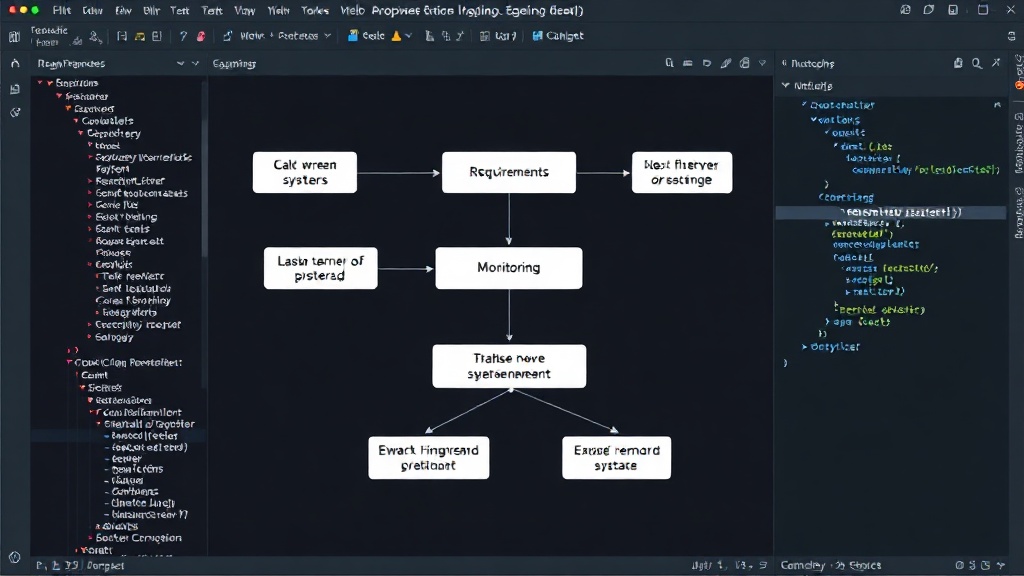
Task: Select 'Salogyy' item in the tree
Action: [x=114, y=338]
